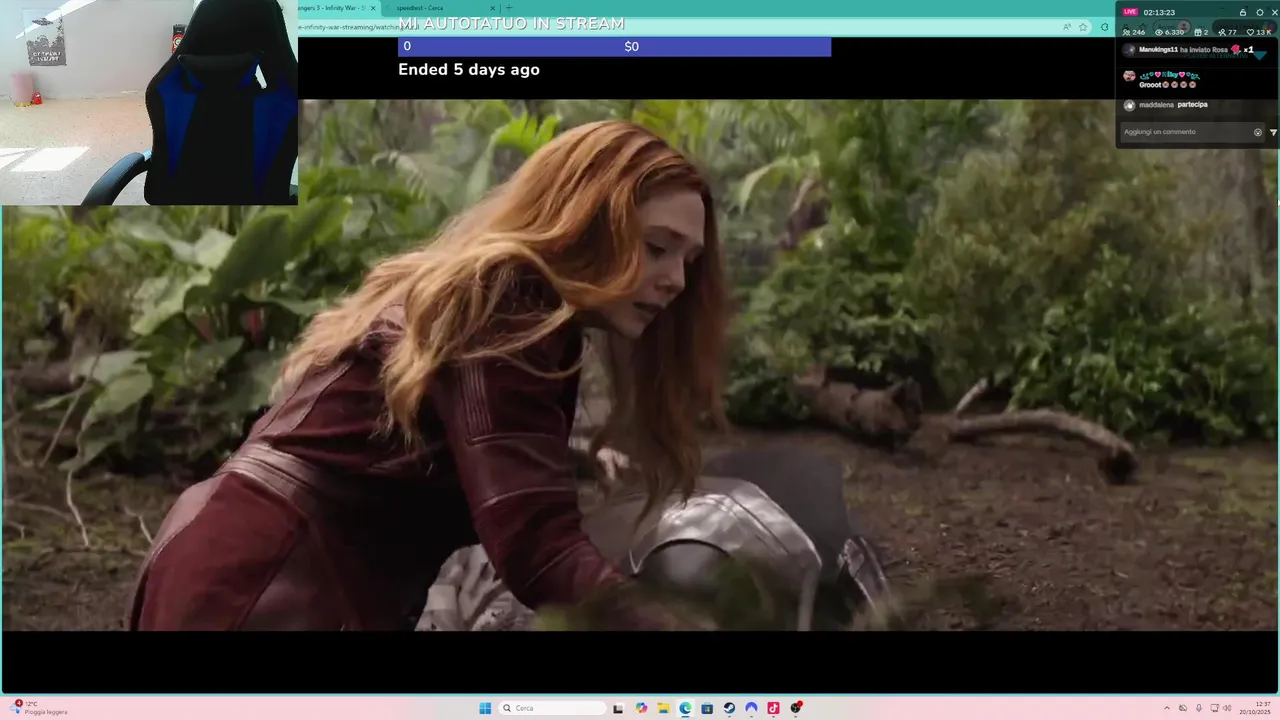Viewport: 1280px width, 720px height.
Task: Send the comment with arrow icon
Action: (x=1273, y=132)
